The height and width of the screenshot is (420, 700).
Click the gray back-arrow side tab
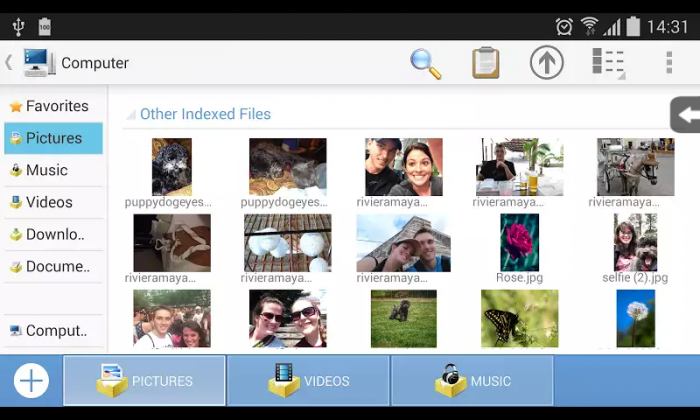click(x=685, y=115)
